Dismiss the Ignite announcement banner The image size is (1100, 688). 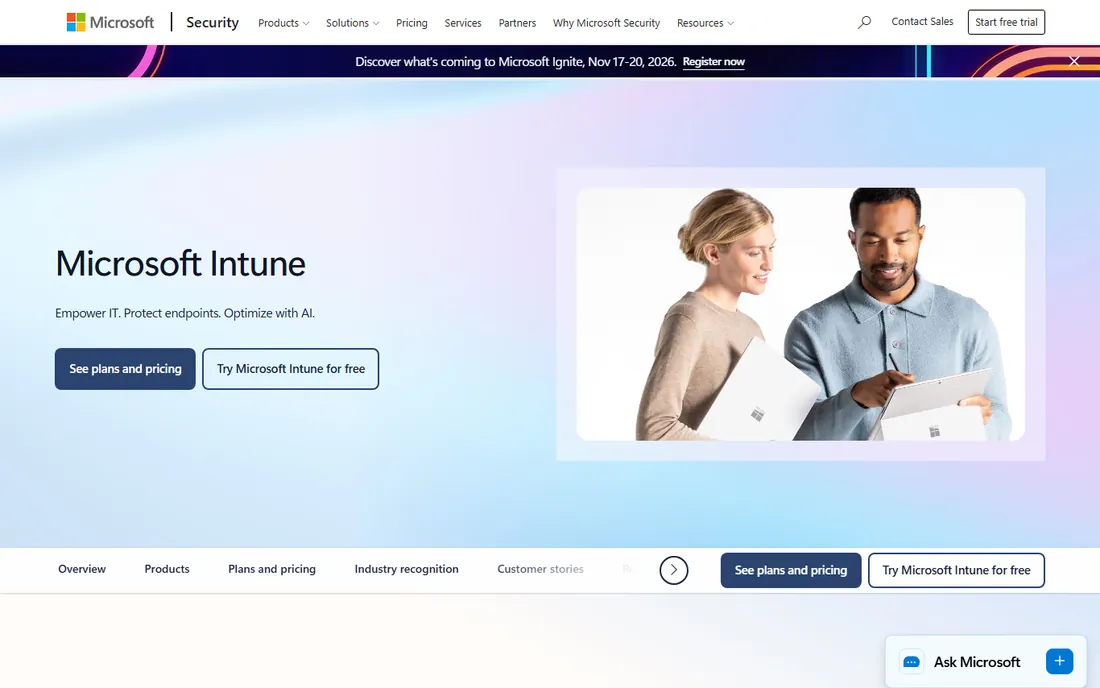pos(1074,61)
